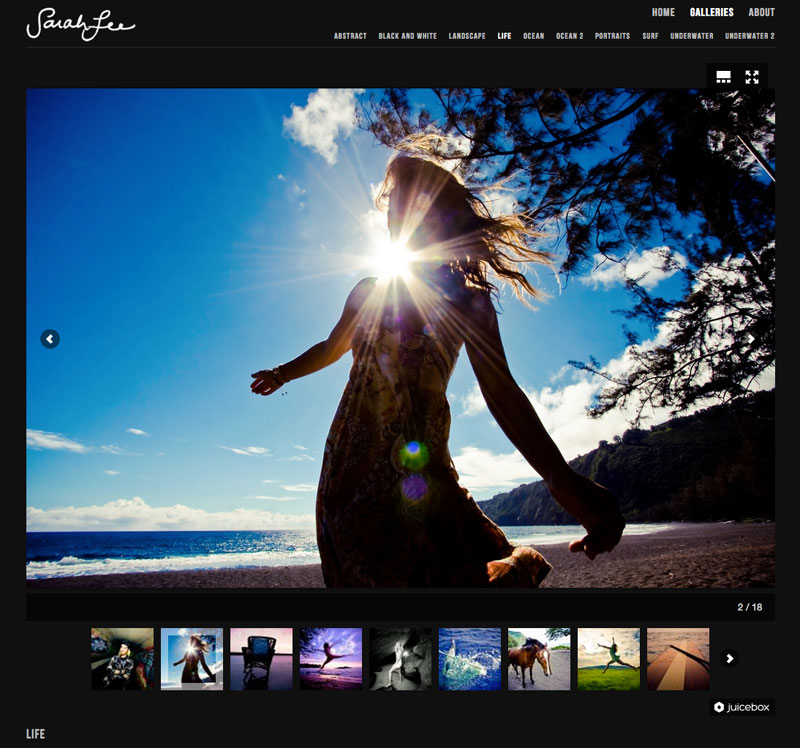Open the Sarah Lee signature logo
Viewport: 800px width, 748px height.
tap(81, 24)
